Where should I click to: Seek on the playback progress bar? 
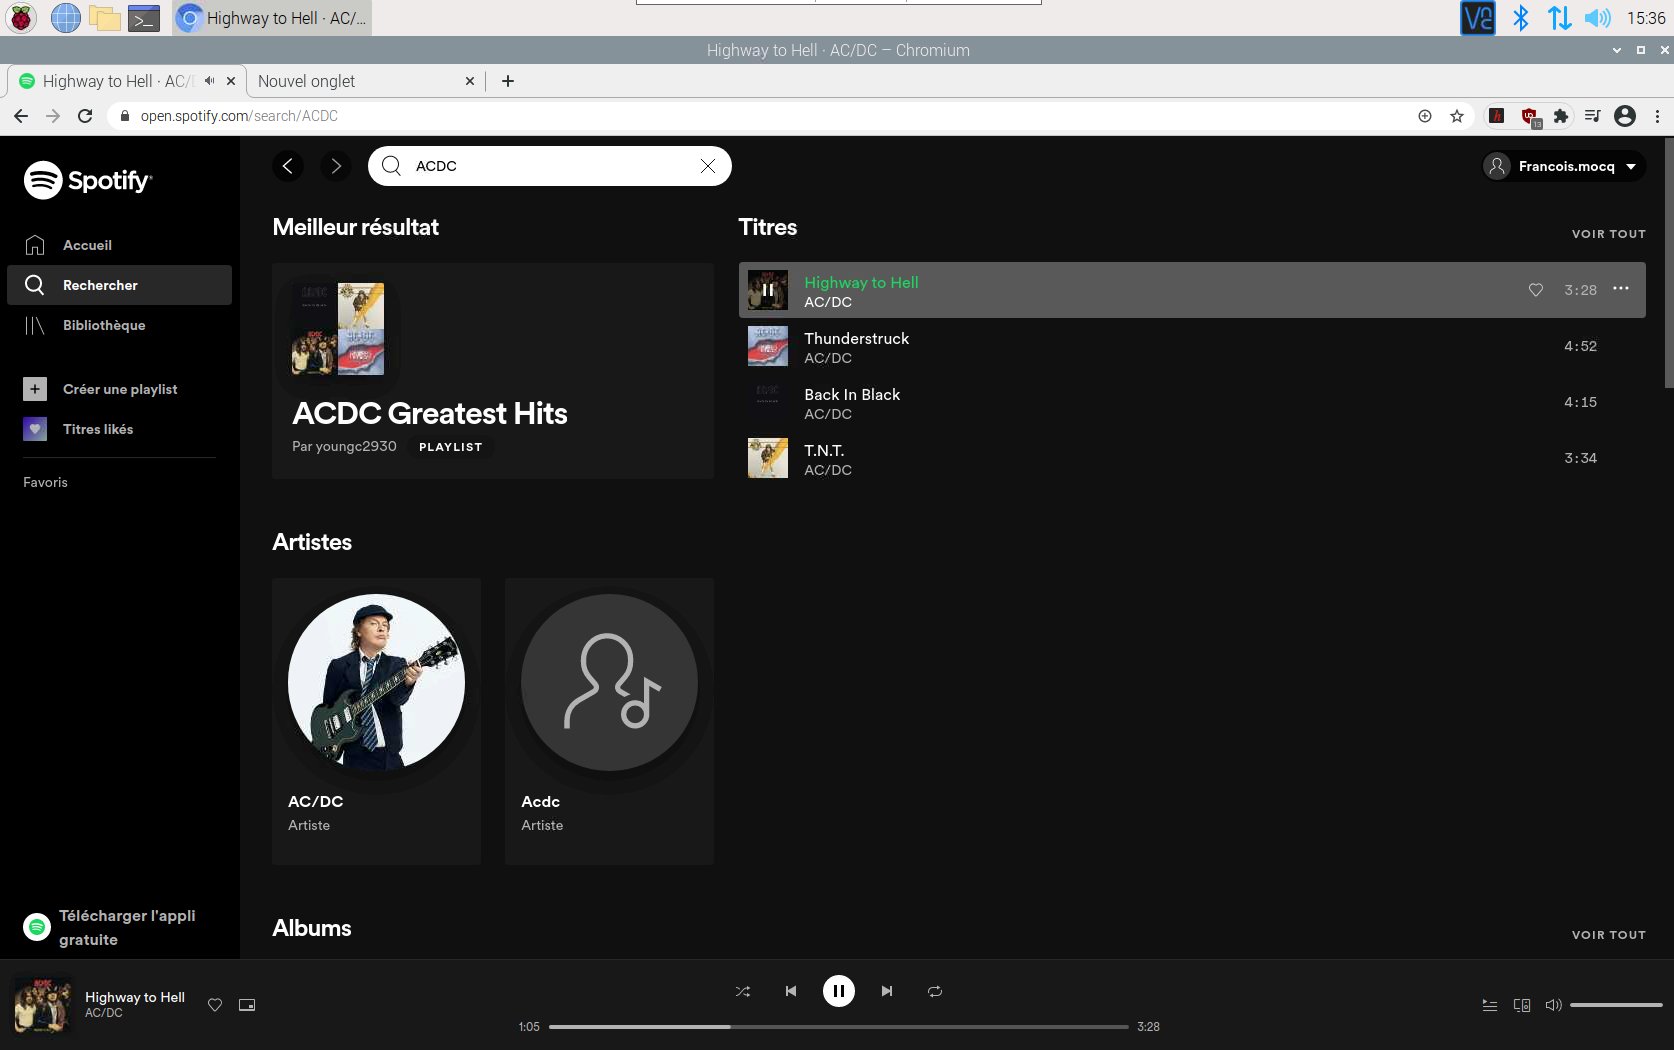pyautogui.click(x=839, y=1027)
